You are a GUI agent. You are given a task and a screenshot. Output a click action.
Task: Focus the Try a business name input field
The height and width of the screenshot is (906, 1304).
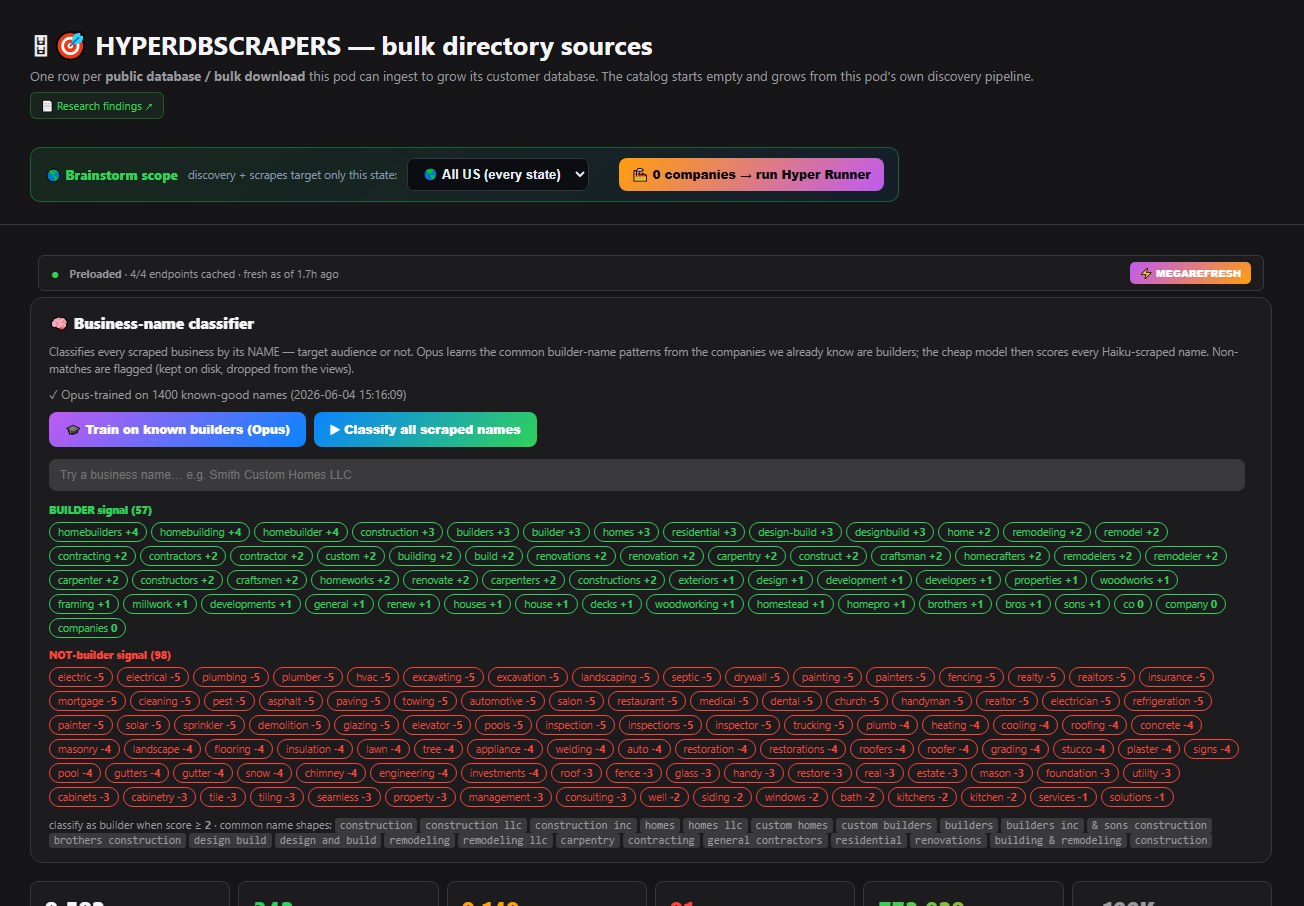pos(647,475)
